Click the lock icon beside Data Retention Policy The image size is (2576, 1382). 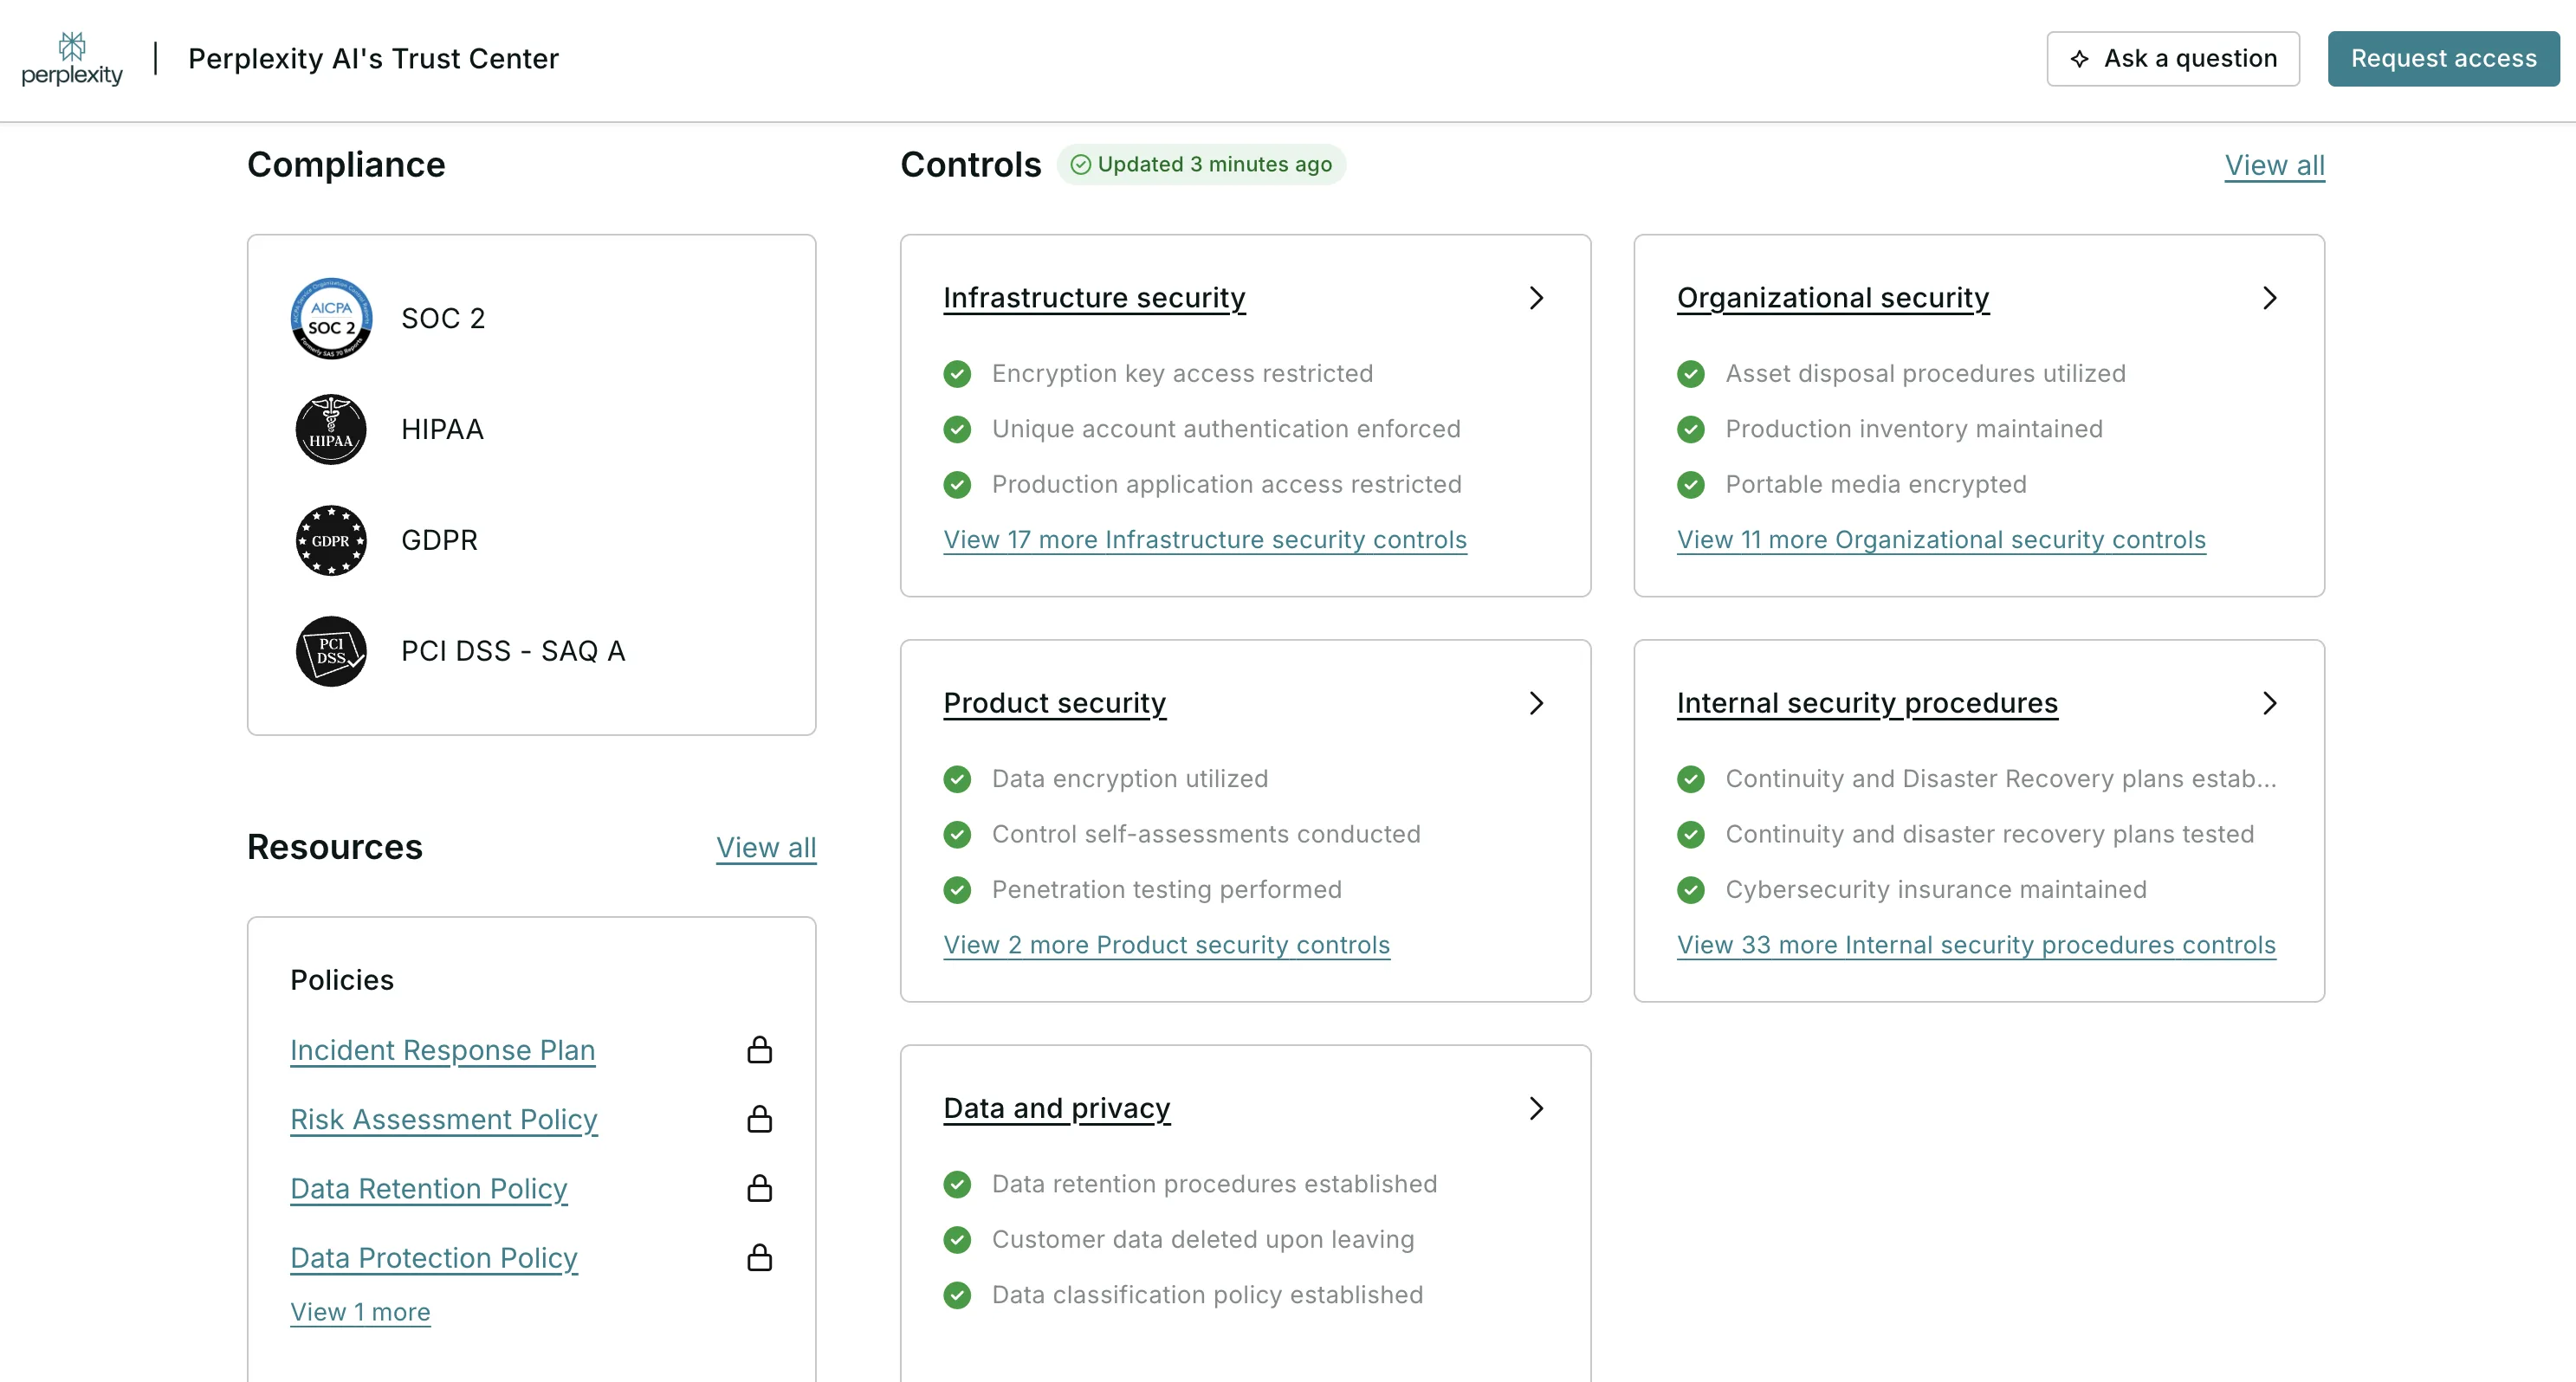click(x=760, y=1188)
